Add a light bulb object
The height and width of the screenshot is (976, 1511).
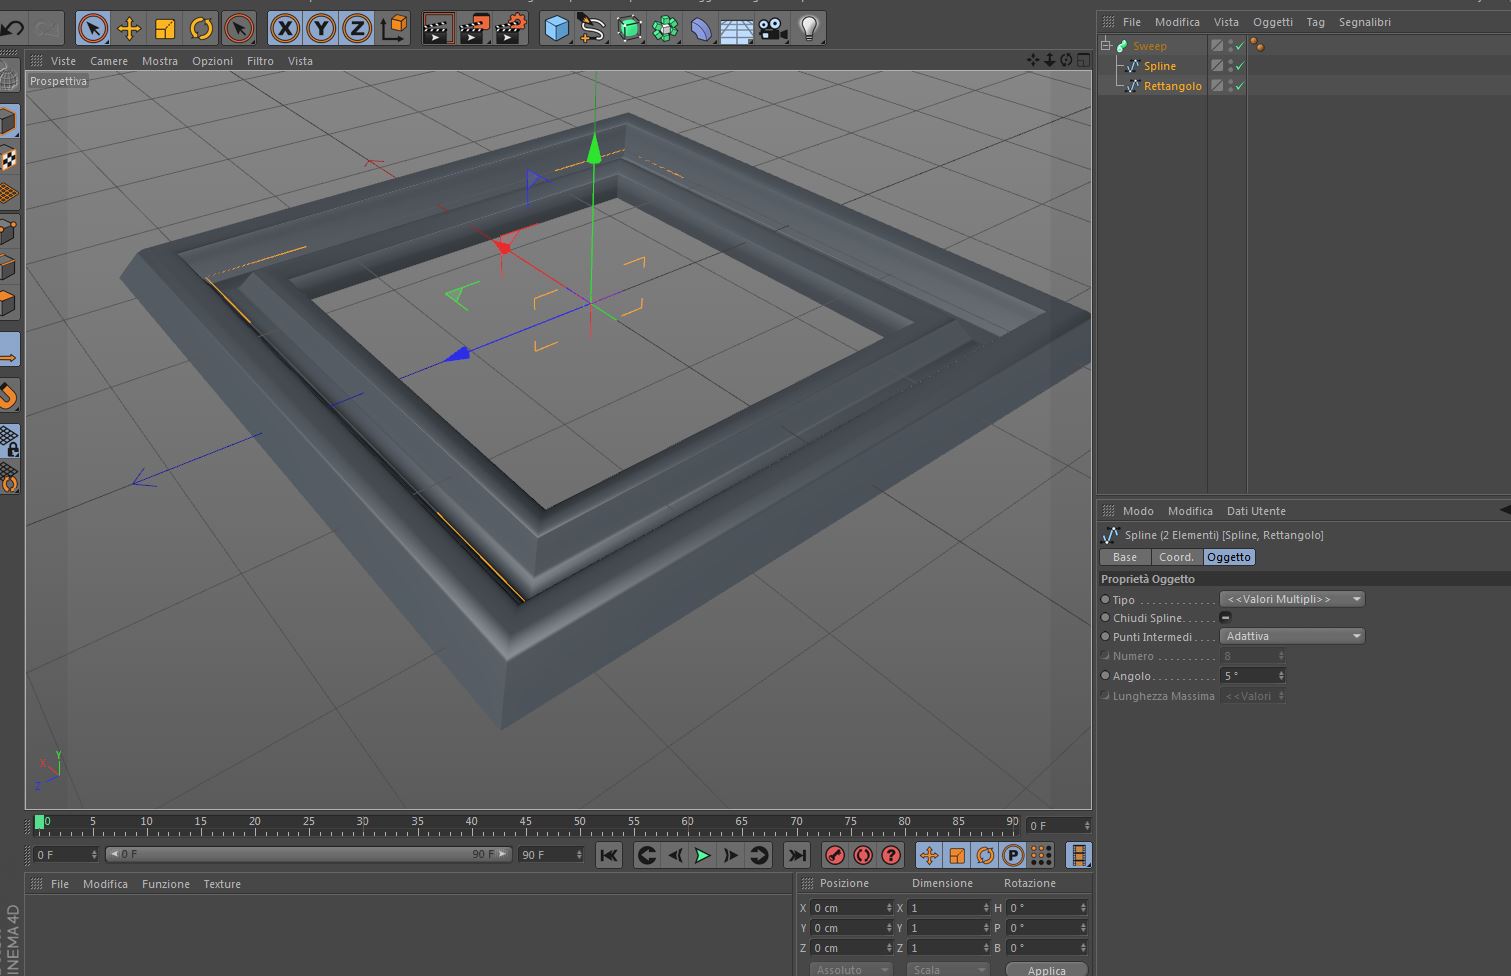[809, 29]
